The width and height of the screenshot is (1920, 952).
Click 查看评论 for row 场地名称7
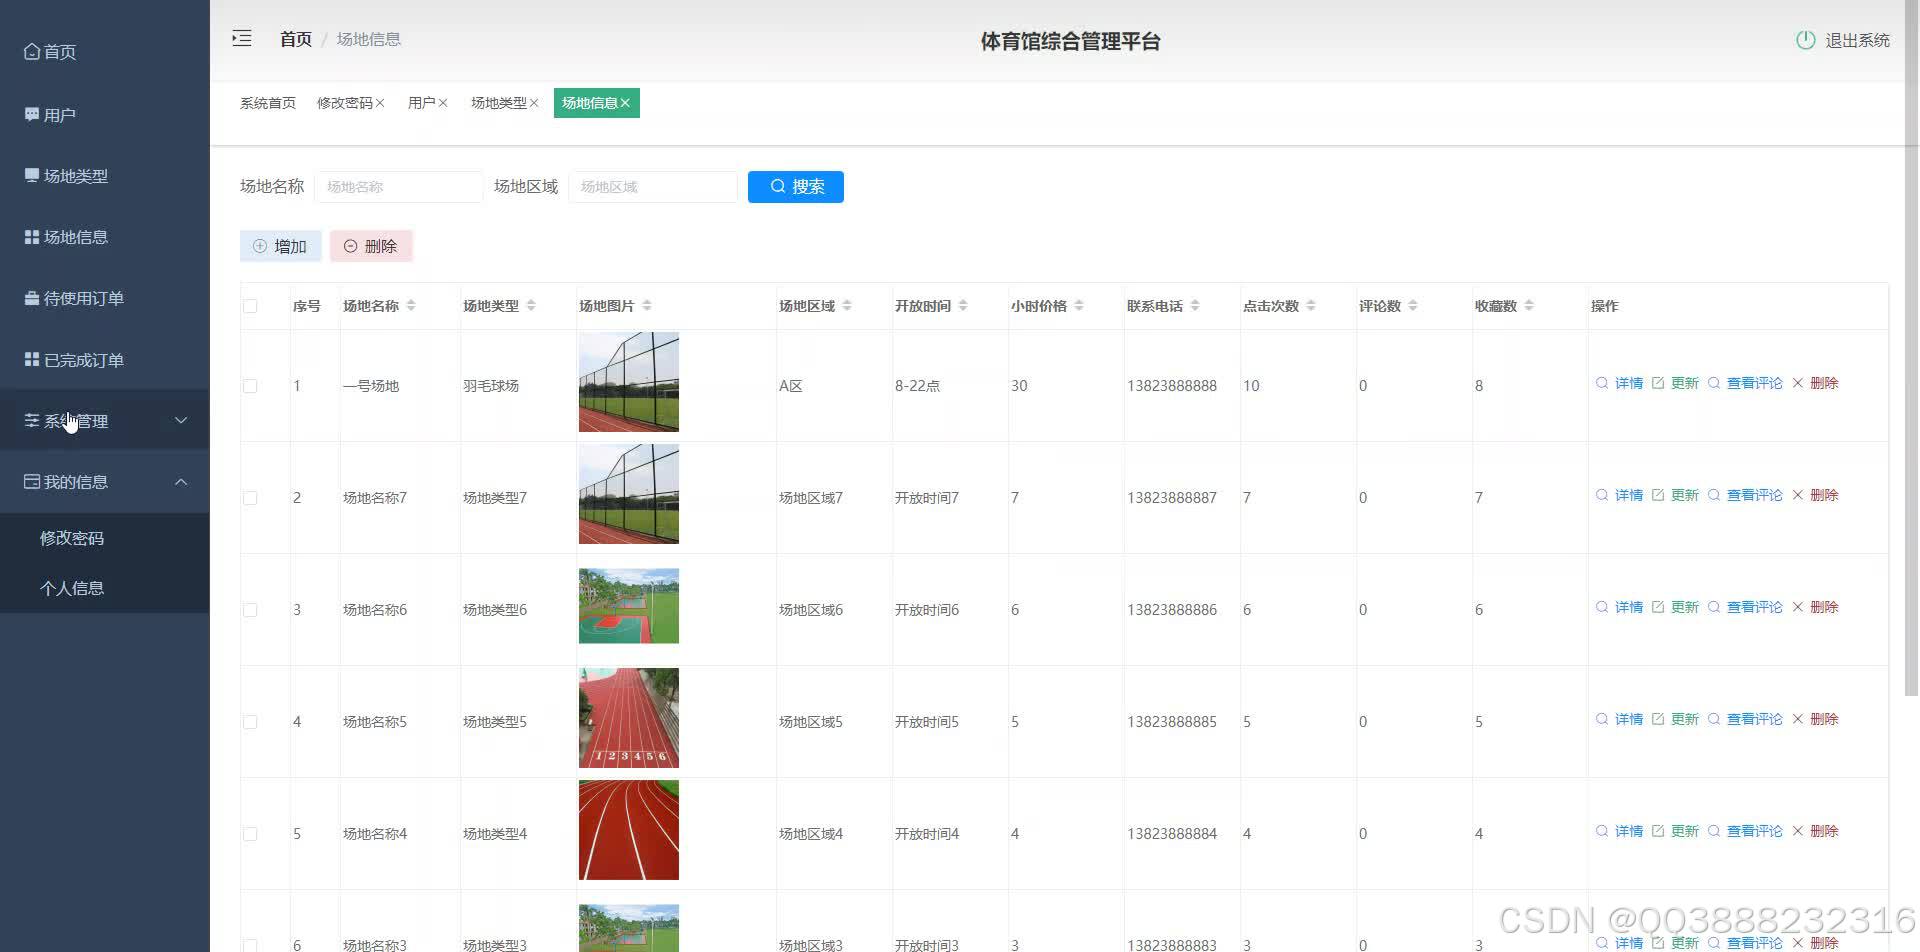click(1746, 495)
